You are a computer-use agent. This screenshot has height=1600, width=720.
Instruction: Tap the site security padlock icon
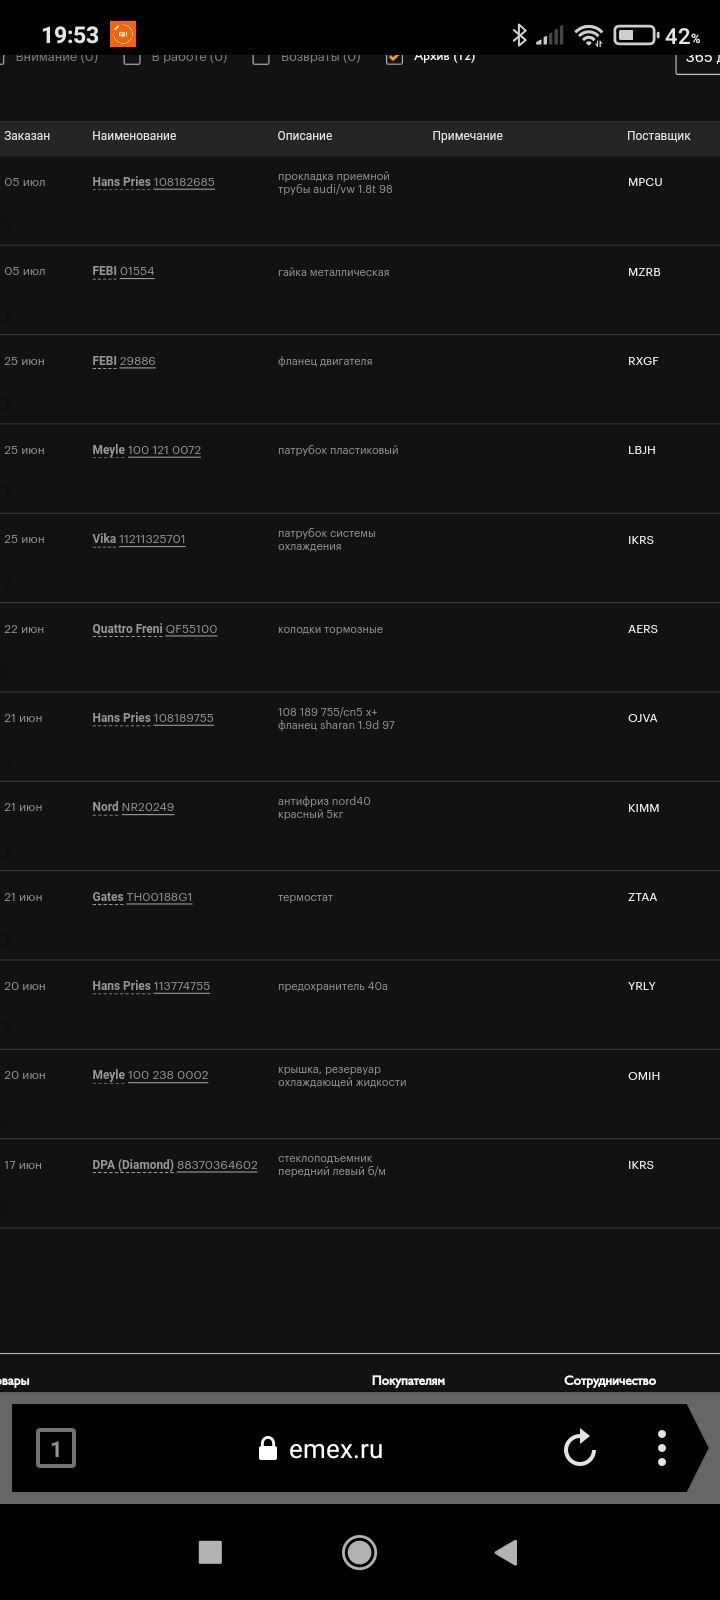point(267,1449)
